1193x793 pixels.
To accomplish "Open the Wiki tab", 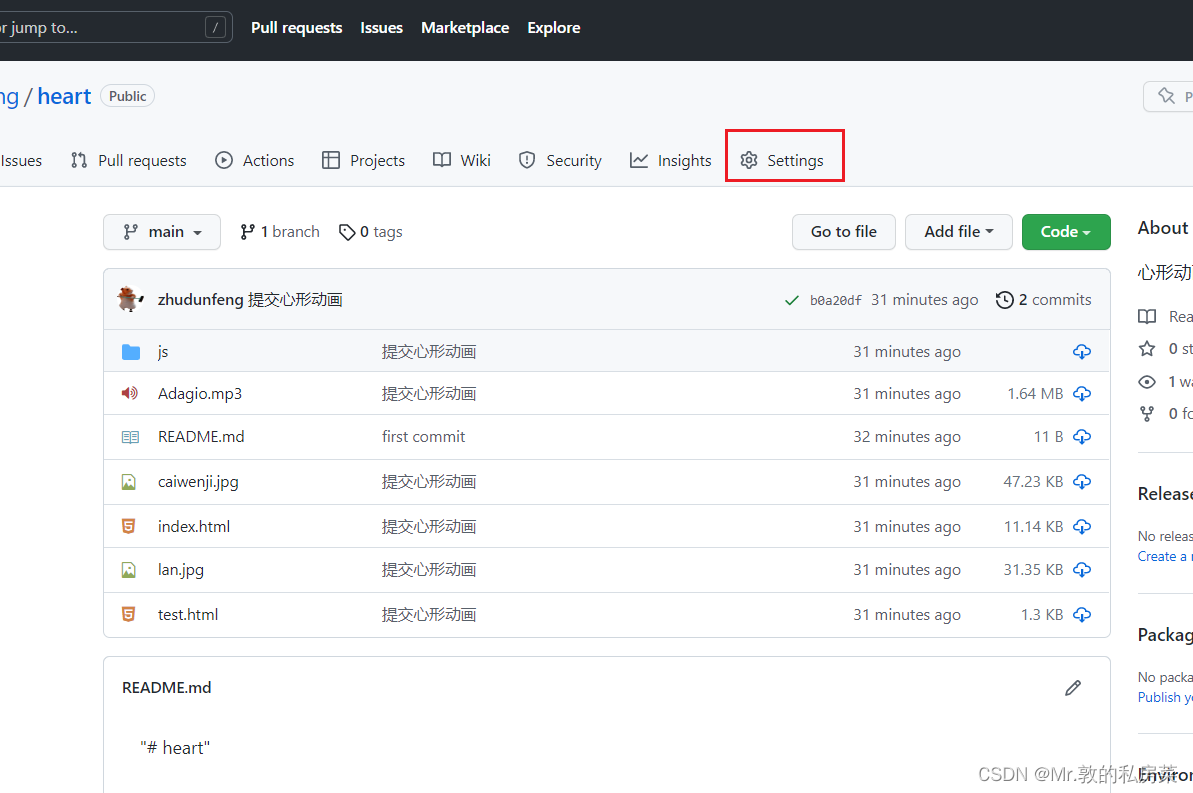I will coord(462,161).
